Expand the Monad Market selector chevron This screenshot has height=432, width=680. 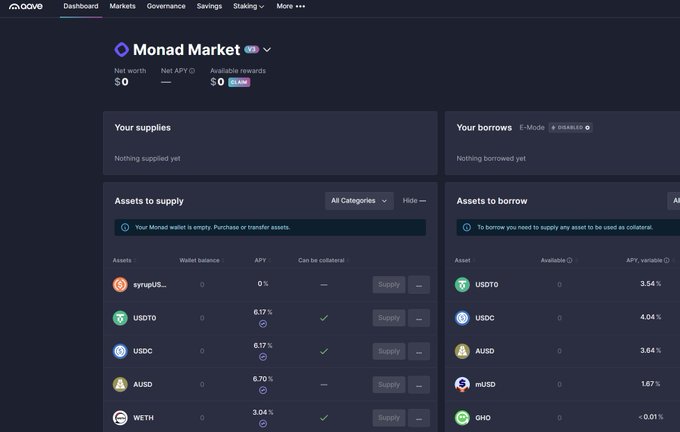click(x=267, y=50)
